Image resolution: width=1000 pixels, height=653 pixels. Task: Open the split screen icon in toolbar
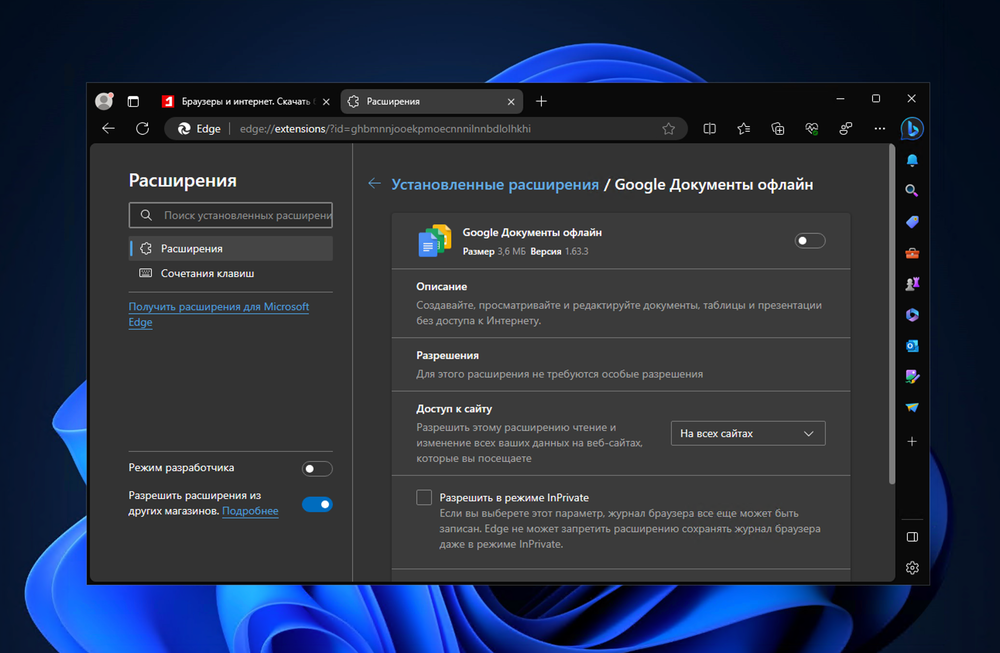710,129
